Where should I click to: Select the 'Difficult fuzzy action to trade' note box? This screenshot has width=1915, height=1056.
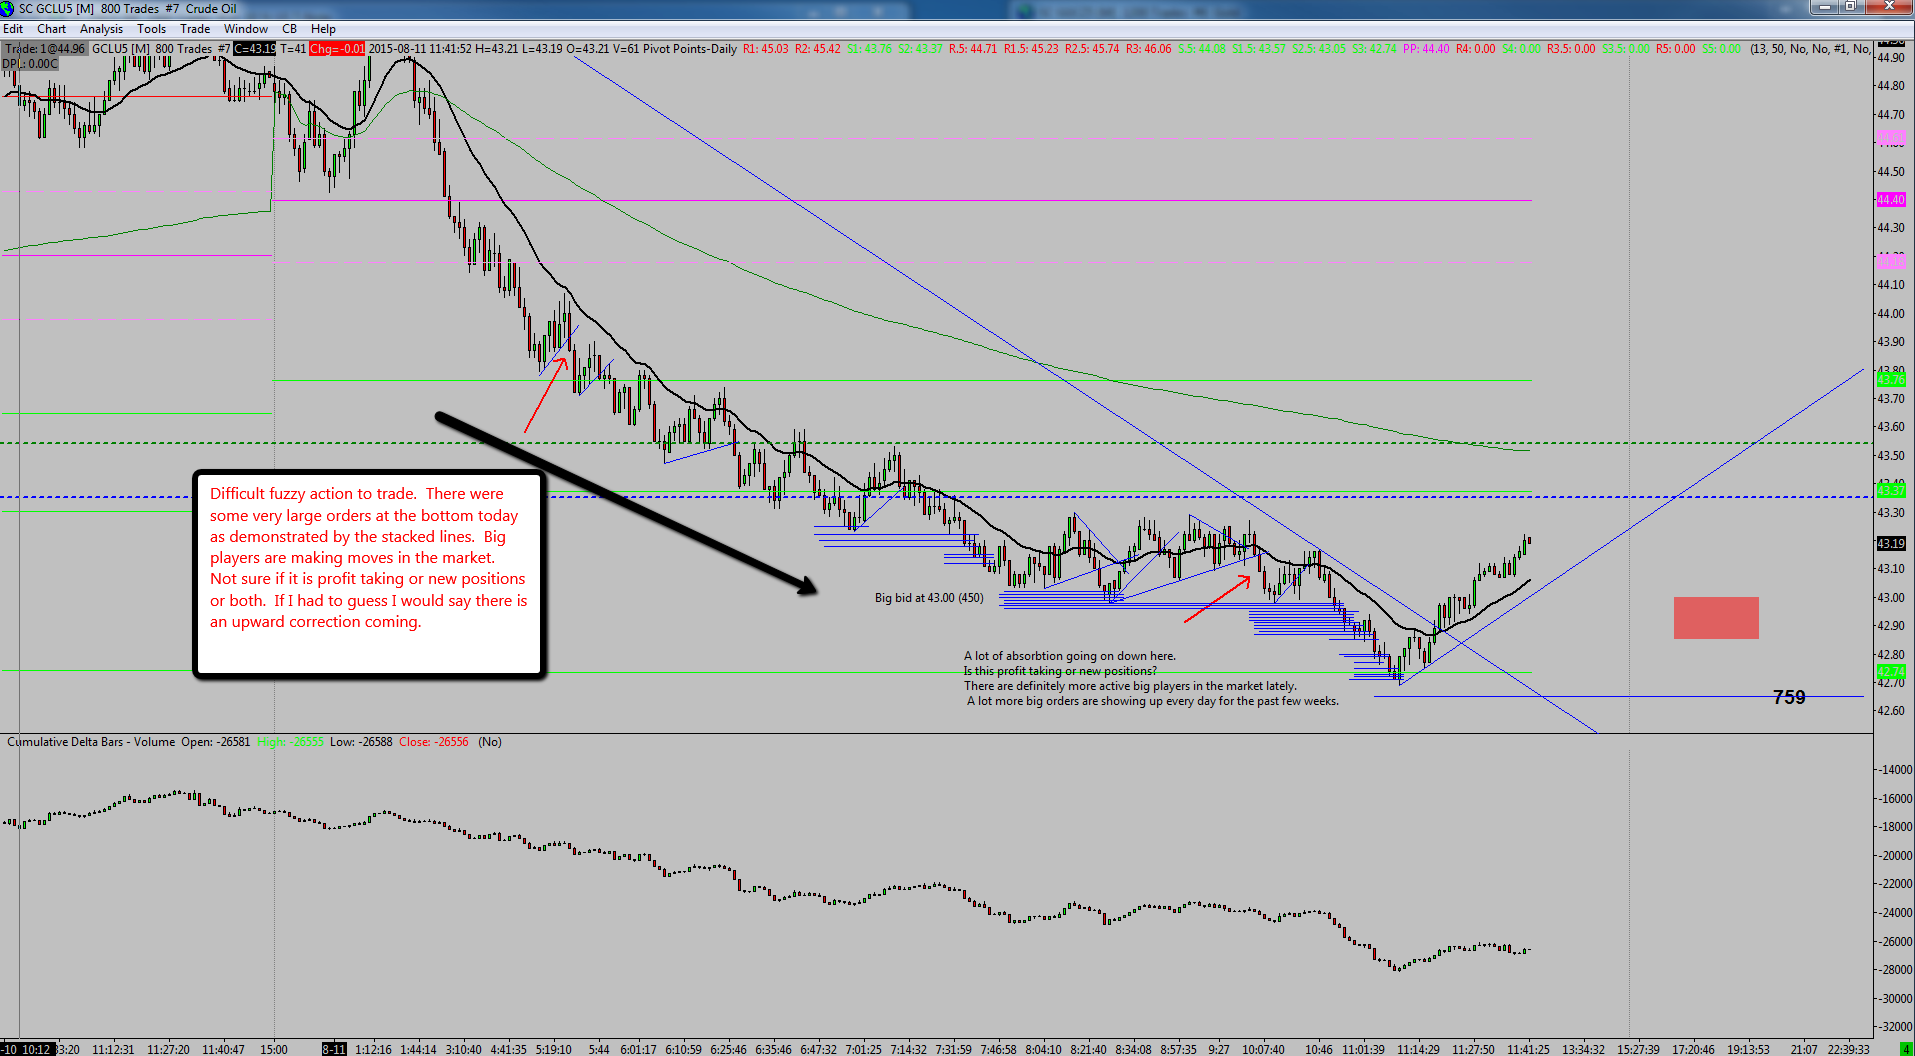pos(369,575)
